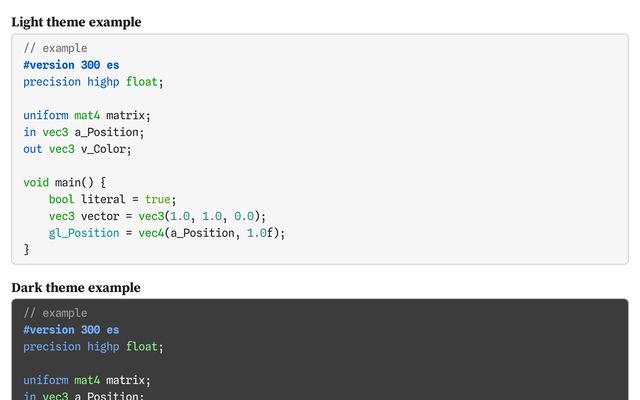This screenshot has width=640, height=400.
Task: Click "precision" keyword in the light theme block
Action: 52,82
